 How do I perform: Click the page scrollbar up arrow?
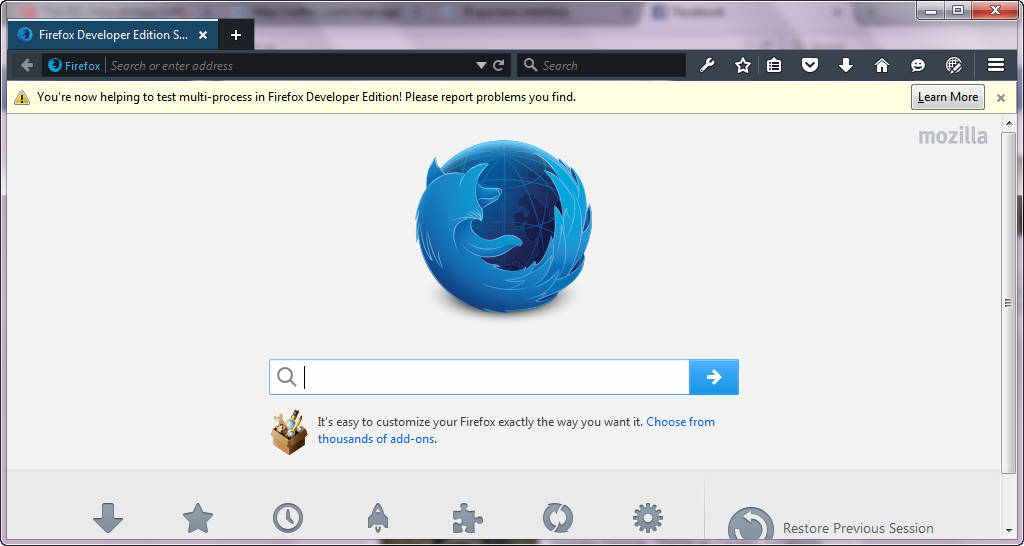click(x=1009, y=123)
